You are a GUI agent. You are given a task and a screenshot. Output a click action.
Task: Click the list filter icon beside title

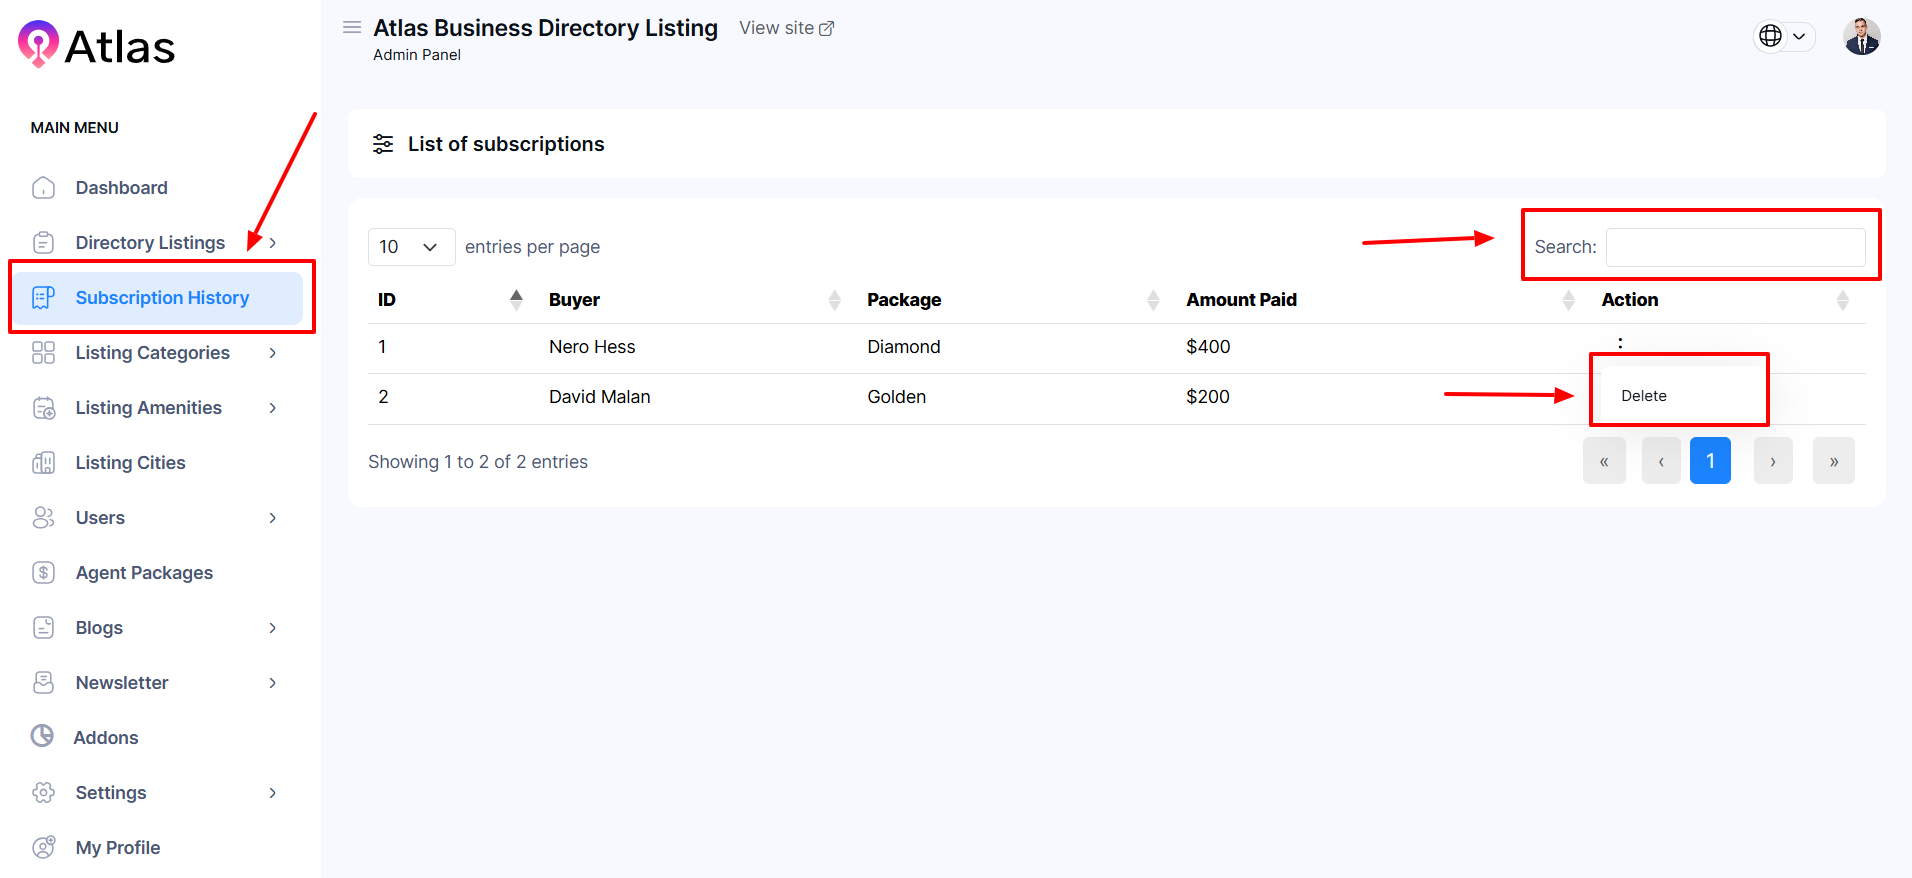[x=383, y=144]
